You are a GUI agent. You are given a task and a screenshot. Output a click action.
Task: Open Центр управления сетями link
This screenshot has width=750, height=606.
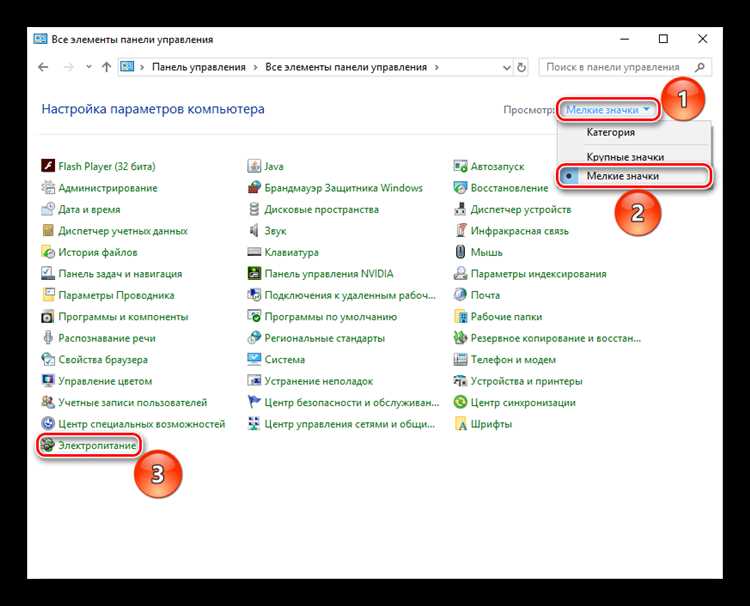(350, 424)
